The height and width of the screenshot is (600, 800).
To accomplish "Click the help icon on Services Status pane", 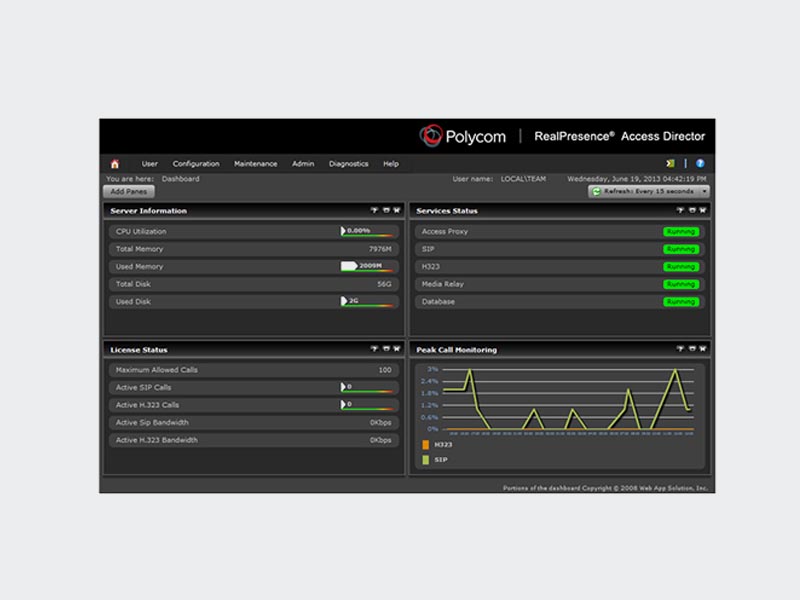I will coord(679,211).
